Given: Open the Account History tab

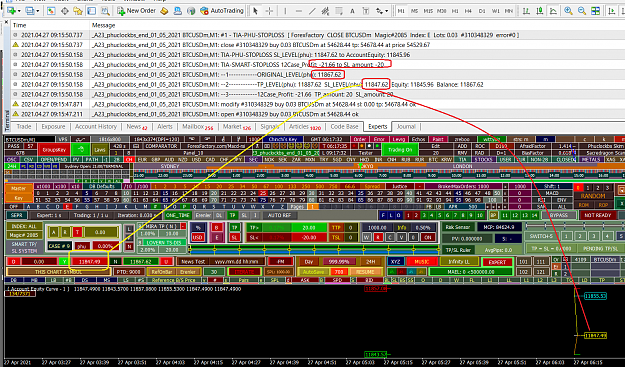Looking at the screenshot, I should [96, 126].
